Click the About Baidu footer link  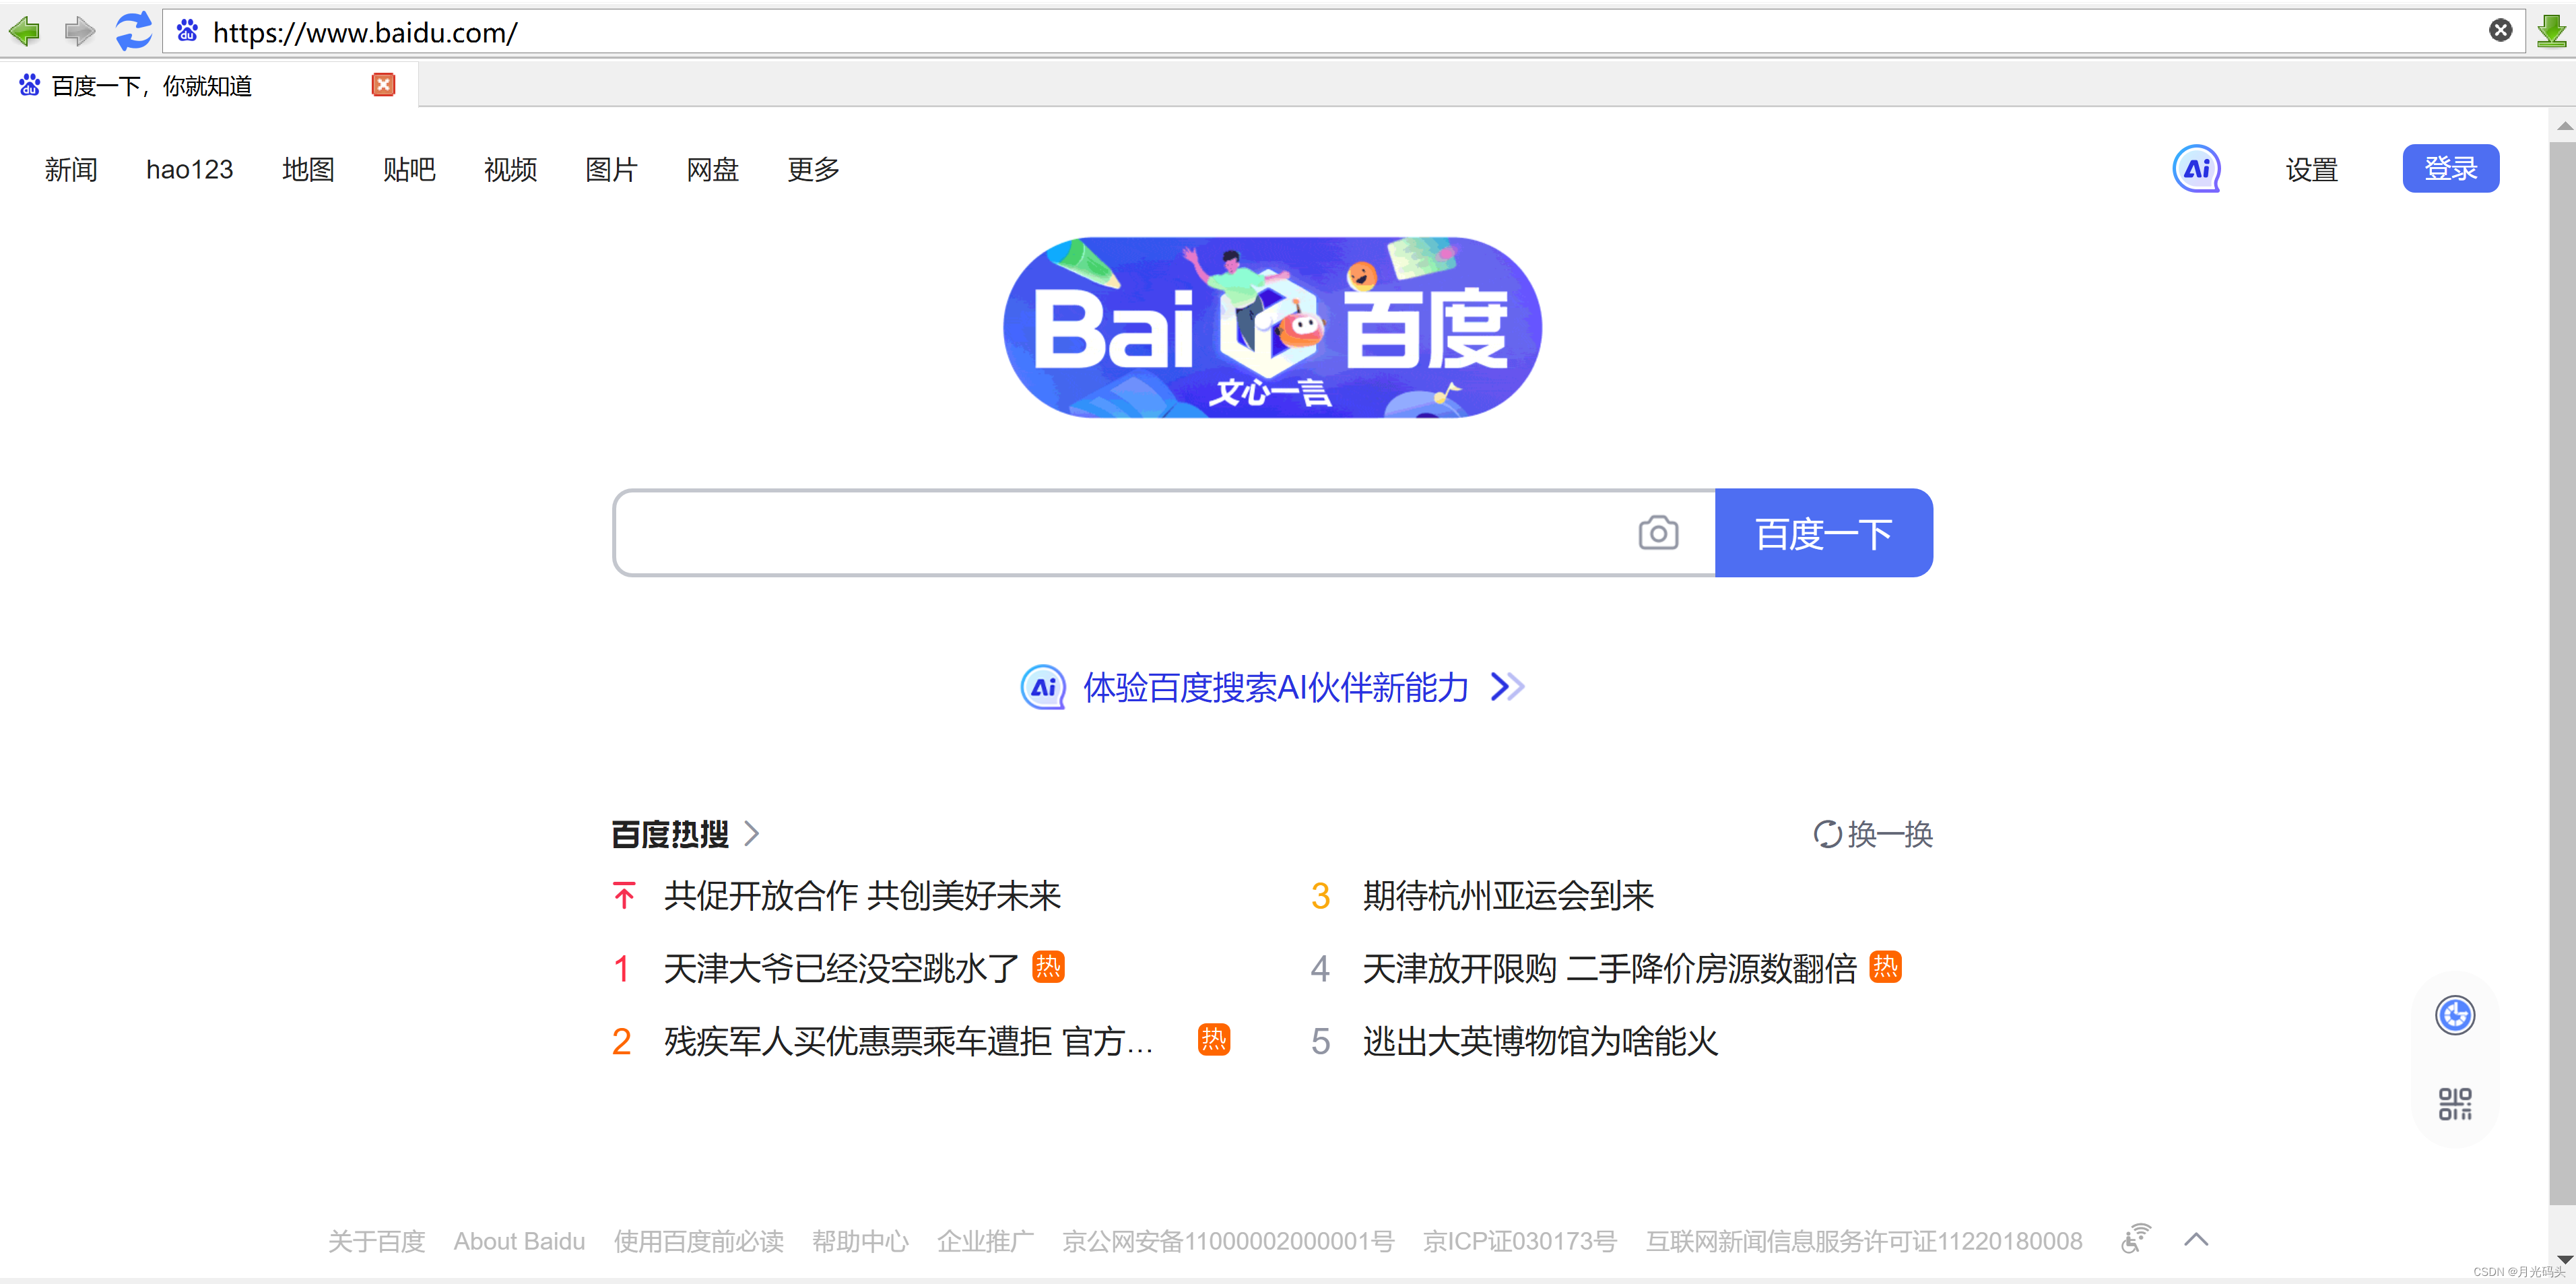click(519, 1241)
